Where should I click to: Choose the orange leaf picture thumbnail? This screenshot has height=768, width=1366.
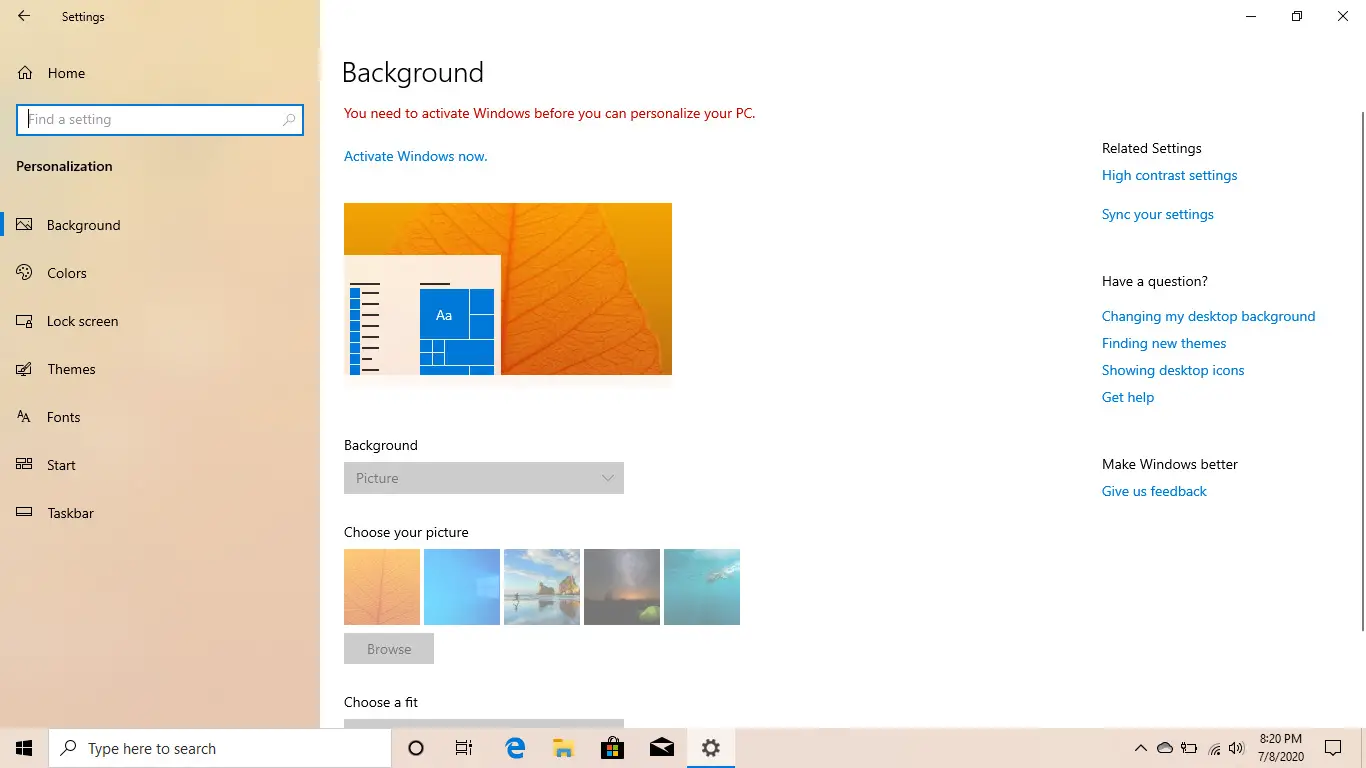coord(382,587)
